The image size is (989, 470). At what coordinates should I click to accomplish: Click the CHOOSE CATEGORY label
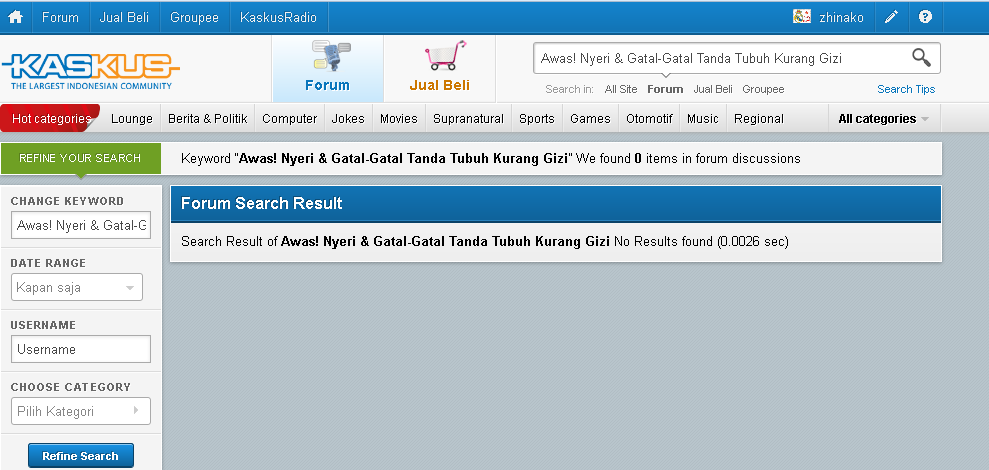pyautogui.click(x=71, y=387)
